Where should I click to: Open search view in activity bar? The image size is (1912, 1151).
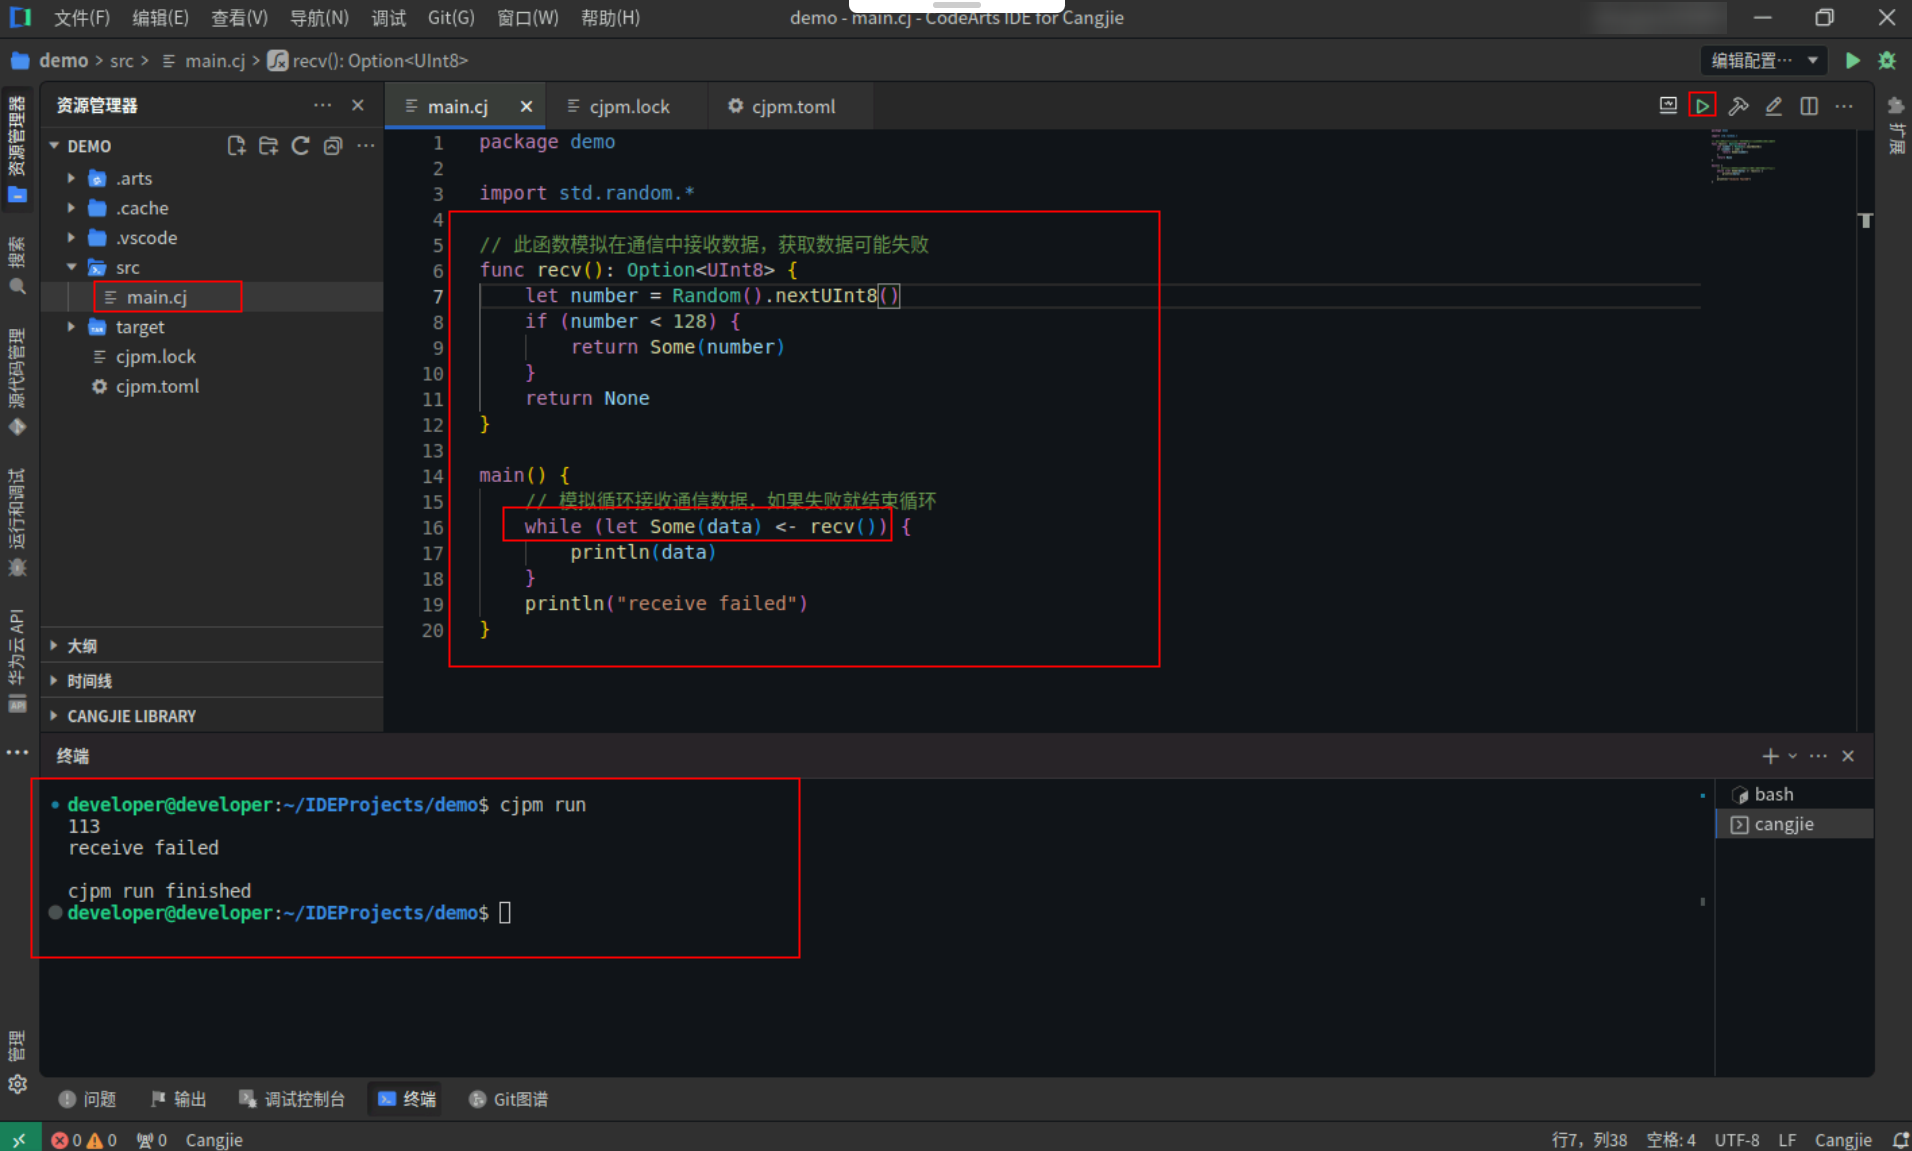pyautogui.click(x=17, y=266)
